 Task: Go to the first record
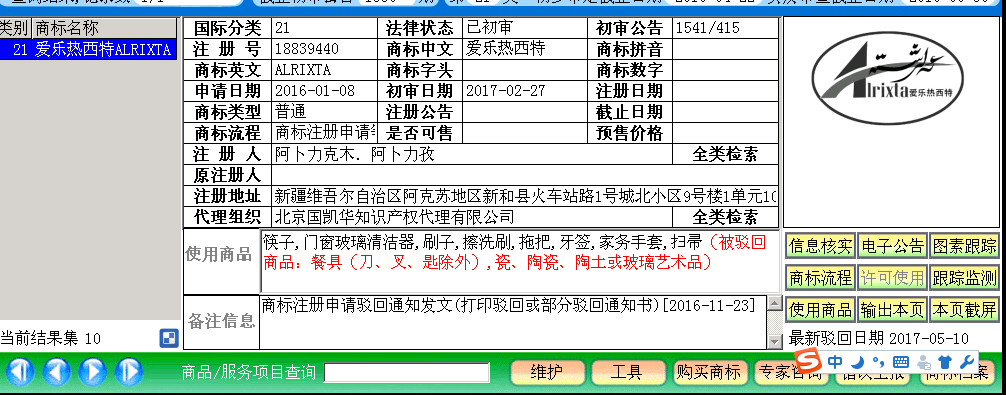pyautogui.click(x=21, y=371)
